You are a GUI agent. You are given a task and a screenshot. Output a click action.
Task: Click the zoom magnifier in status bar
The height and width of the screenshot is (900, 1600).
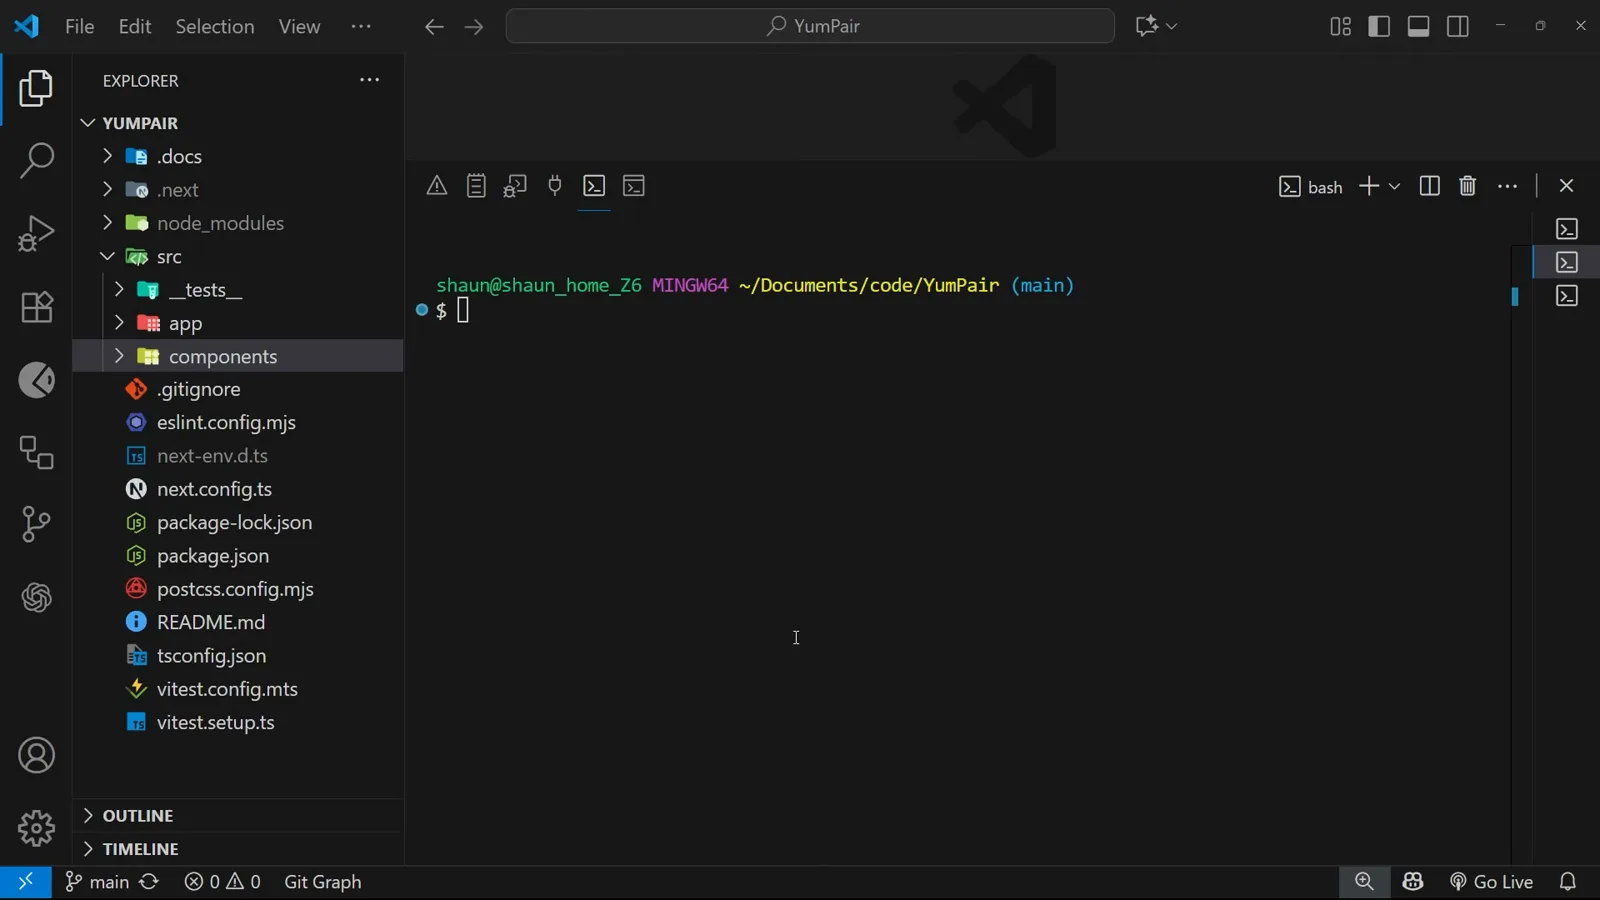pyautogui.click(x=1364, y=882)
